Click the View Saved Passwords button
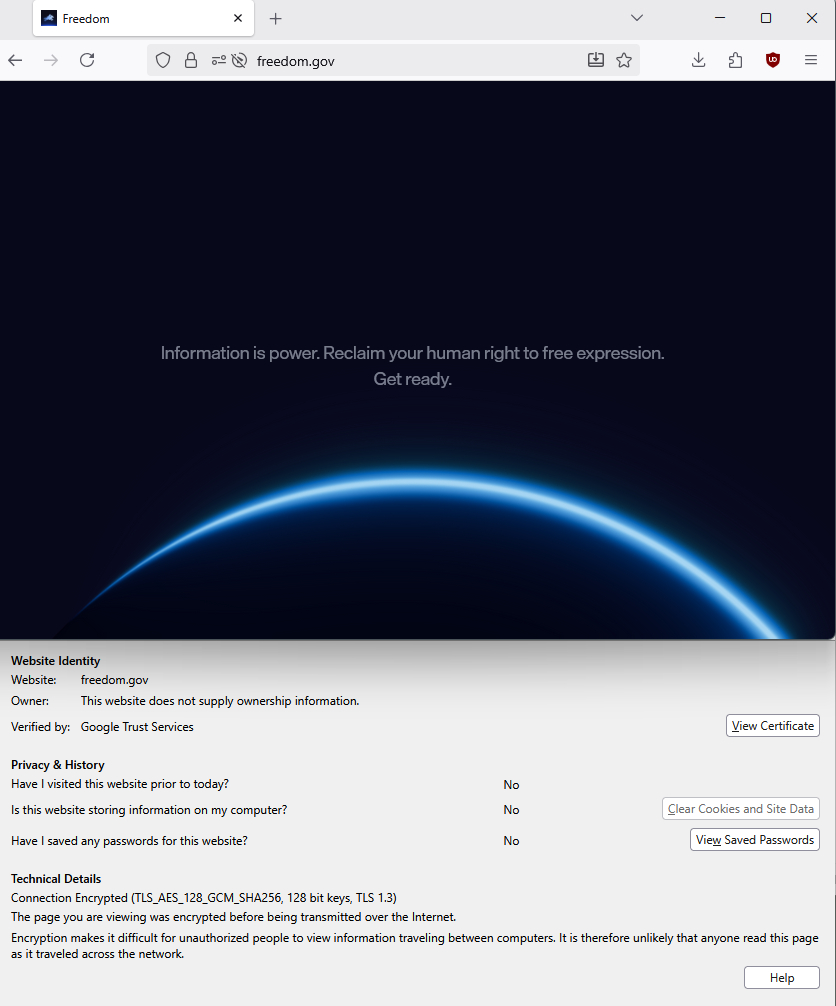The height and width of the screenshot is (1006, 836). tap(754, 840)
